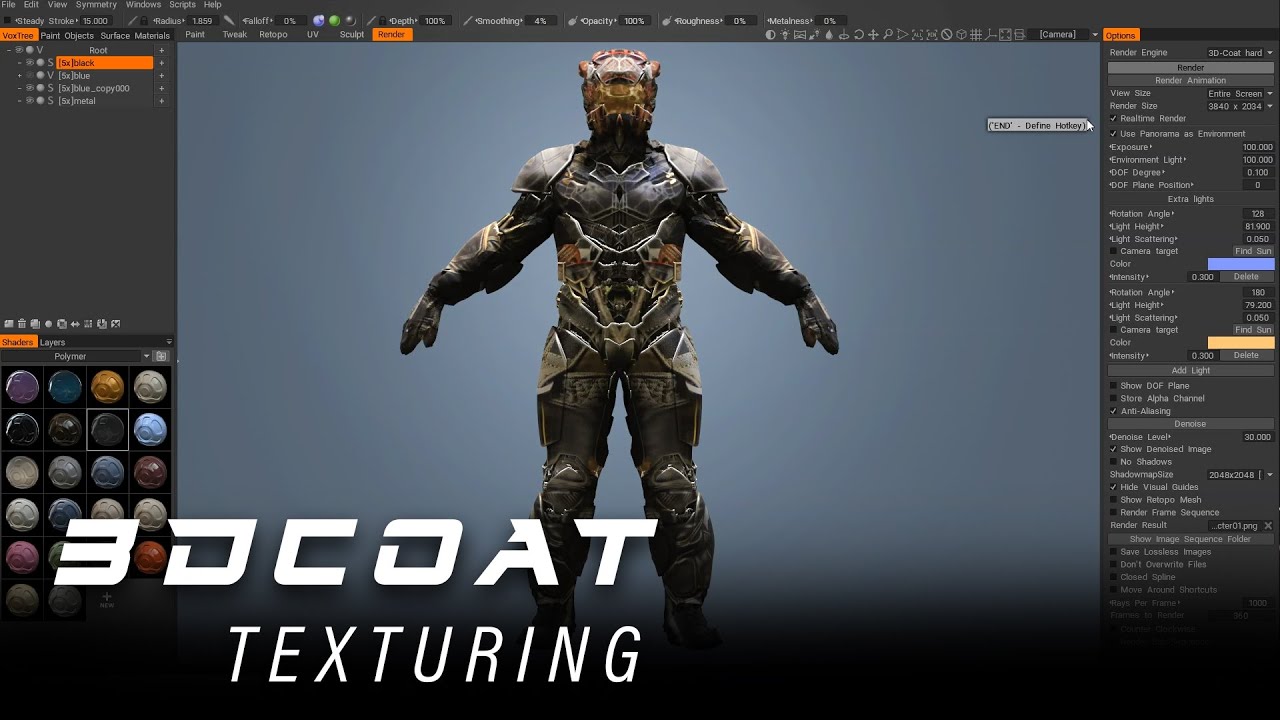Click the Denoise button
Screen dimensions: 1280x720
[x=1190, y=423]
